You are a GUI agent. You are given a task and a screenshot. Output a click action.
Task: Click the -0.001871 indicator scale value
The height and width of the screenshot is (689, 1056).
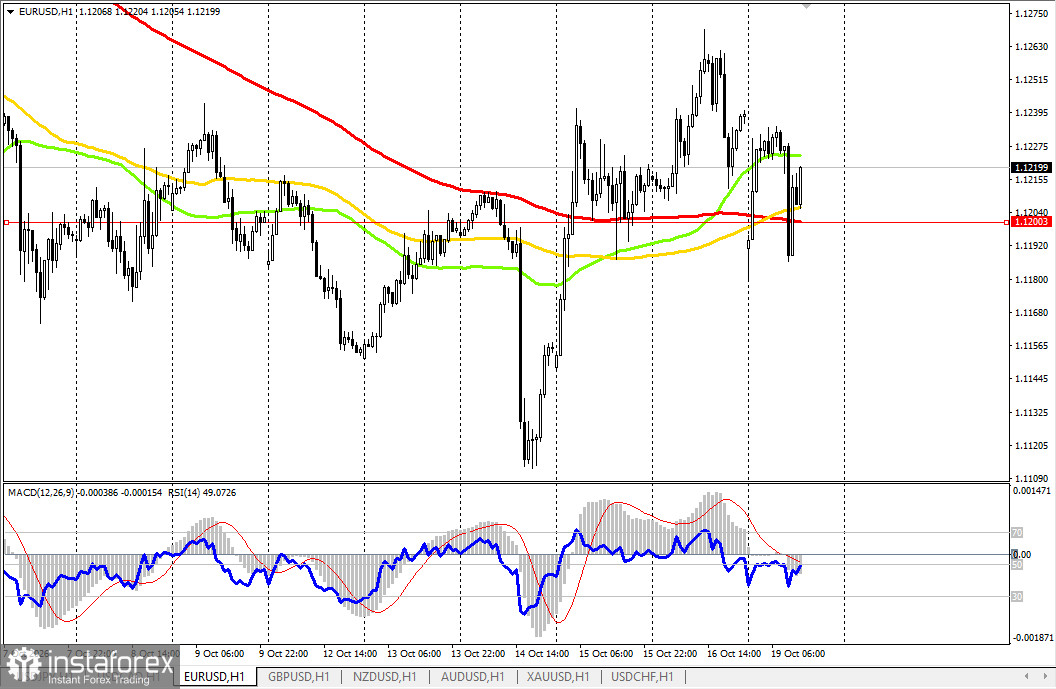click(x=1032, y=637)
